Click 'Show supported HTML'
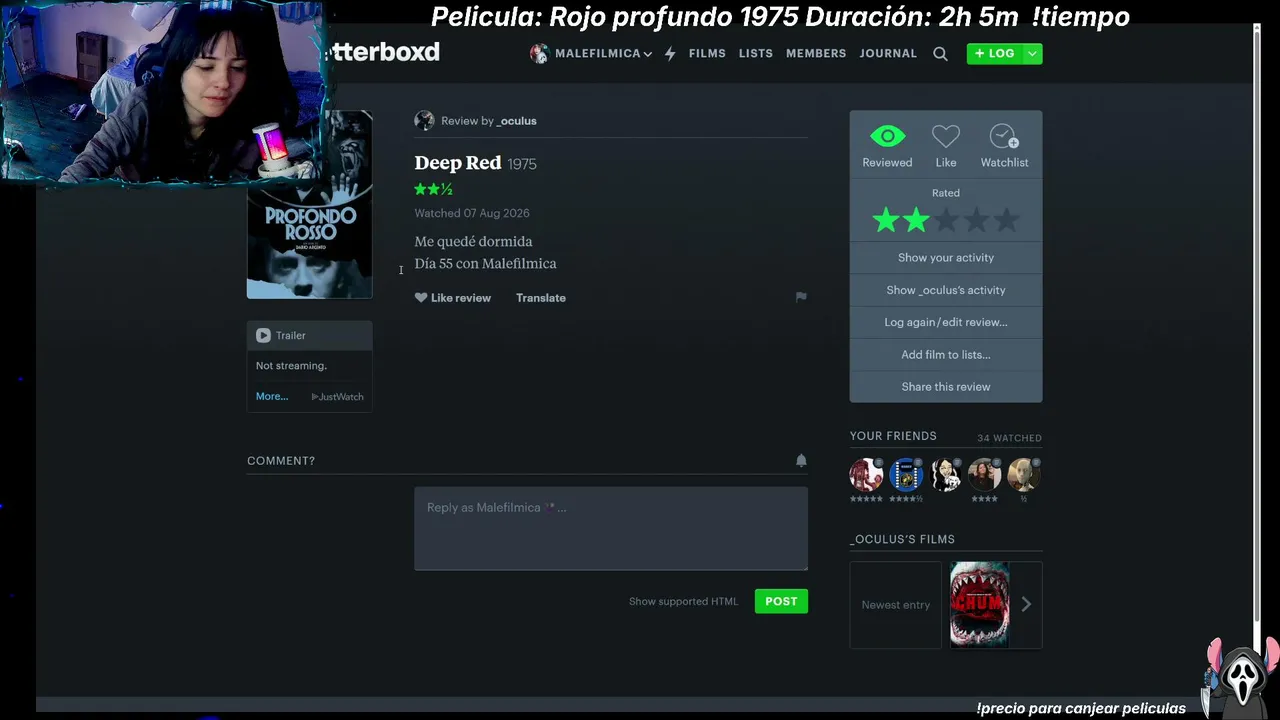 tap(683, 602)
